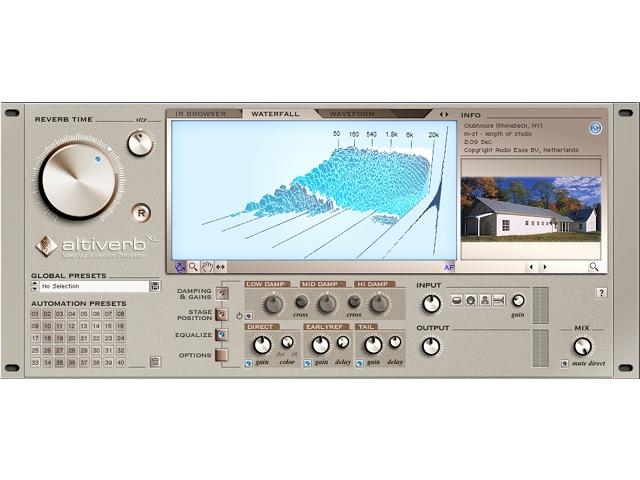Open the No Selection global preset field

94,286
